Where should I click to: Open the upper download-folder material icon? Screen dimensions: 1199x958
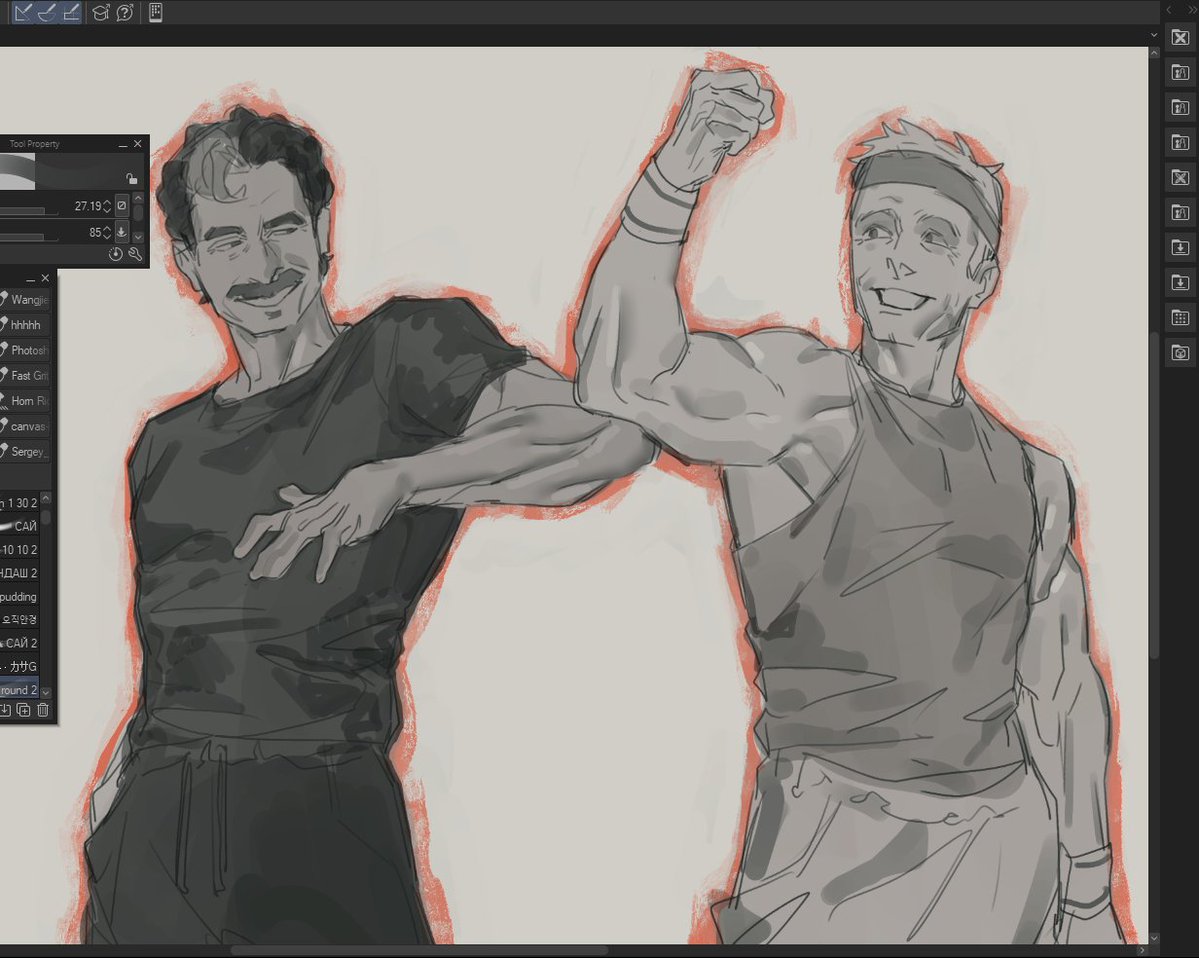(x=1180, y=248)
